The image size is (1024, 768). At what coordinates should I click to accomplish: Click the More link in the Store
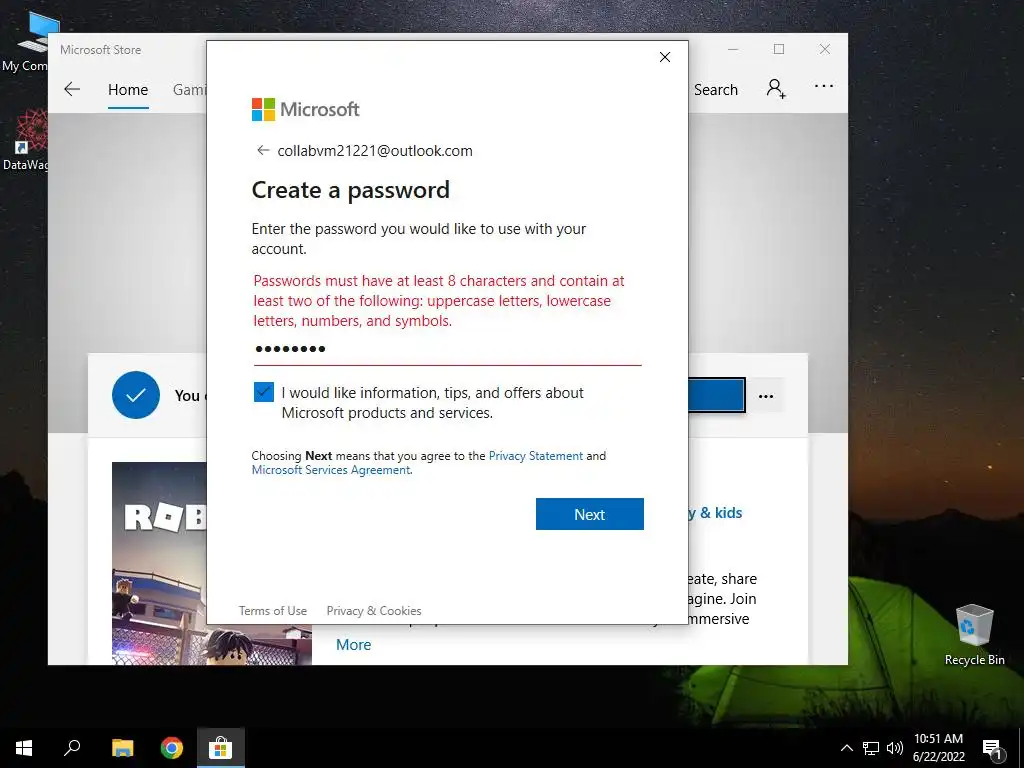pyautogui.click(x=353, y=645)
